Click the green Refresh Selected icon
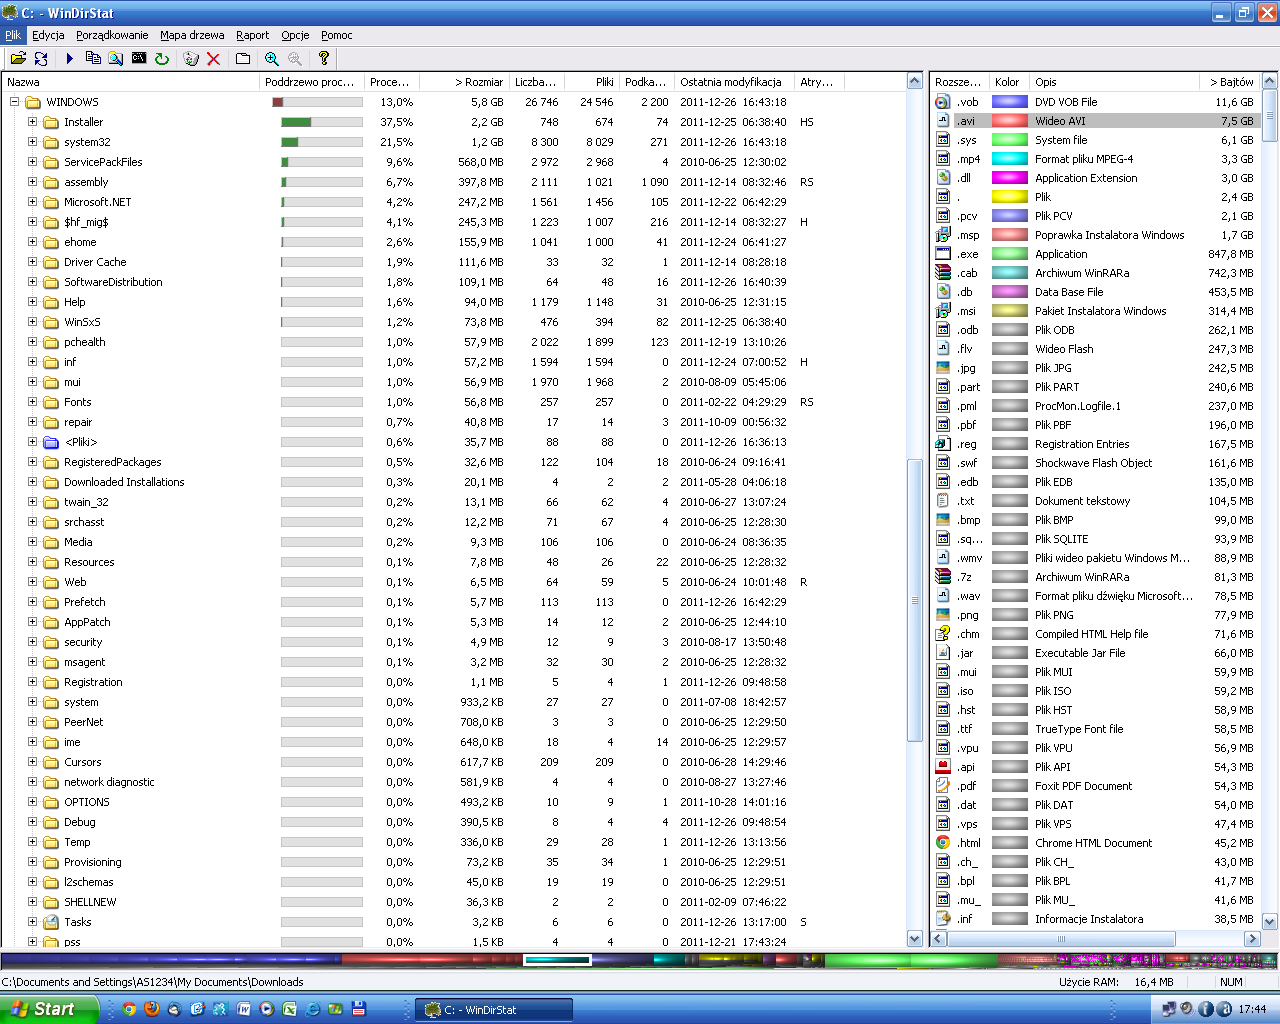The width and height of the screenshot is (1280, 1024). [162, 59]
